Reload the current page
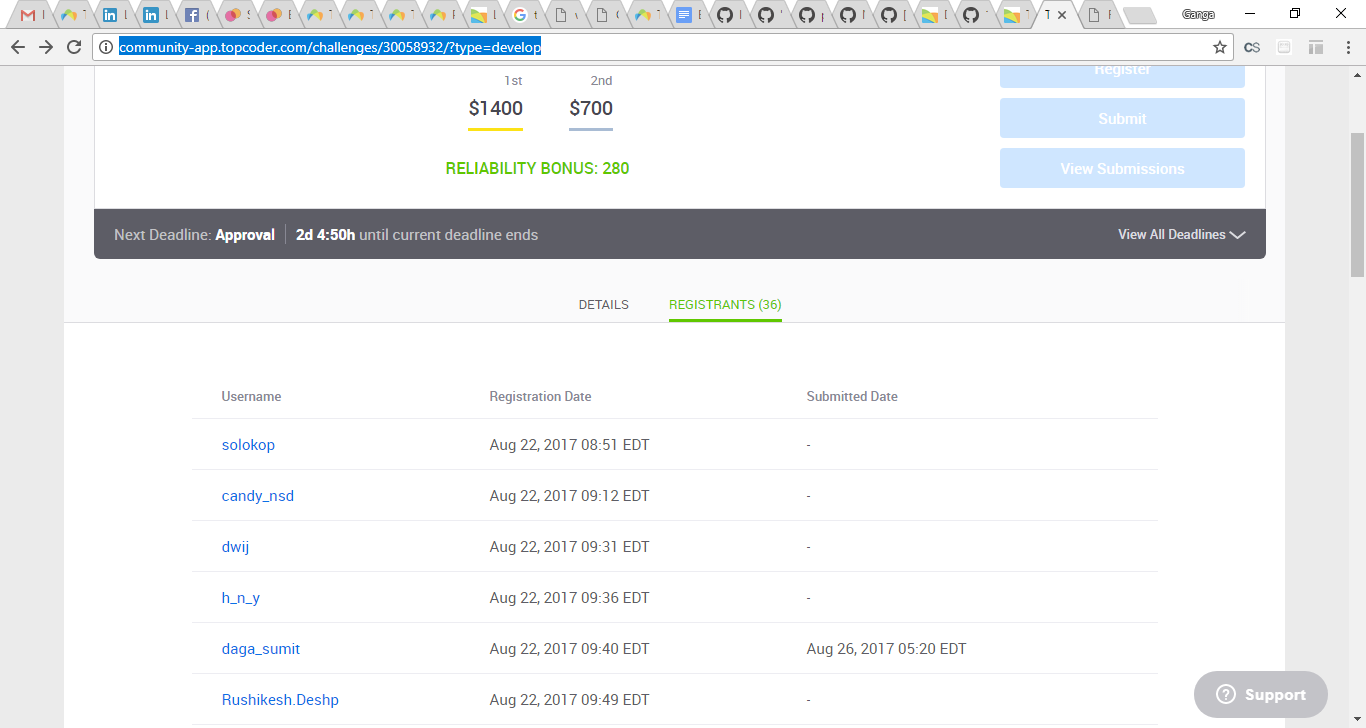This screenshot has height=728, width=1366. 74,47
